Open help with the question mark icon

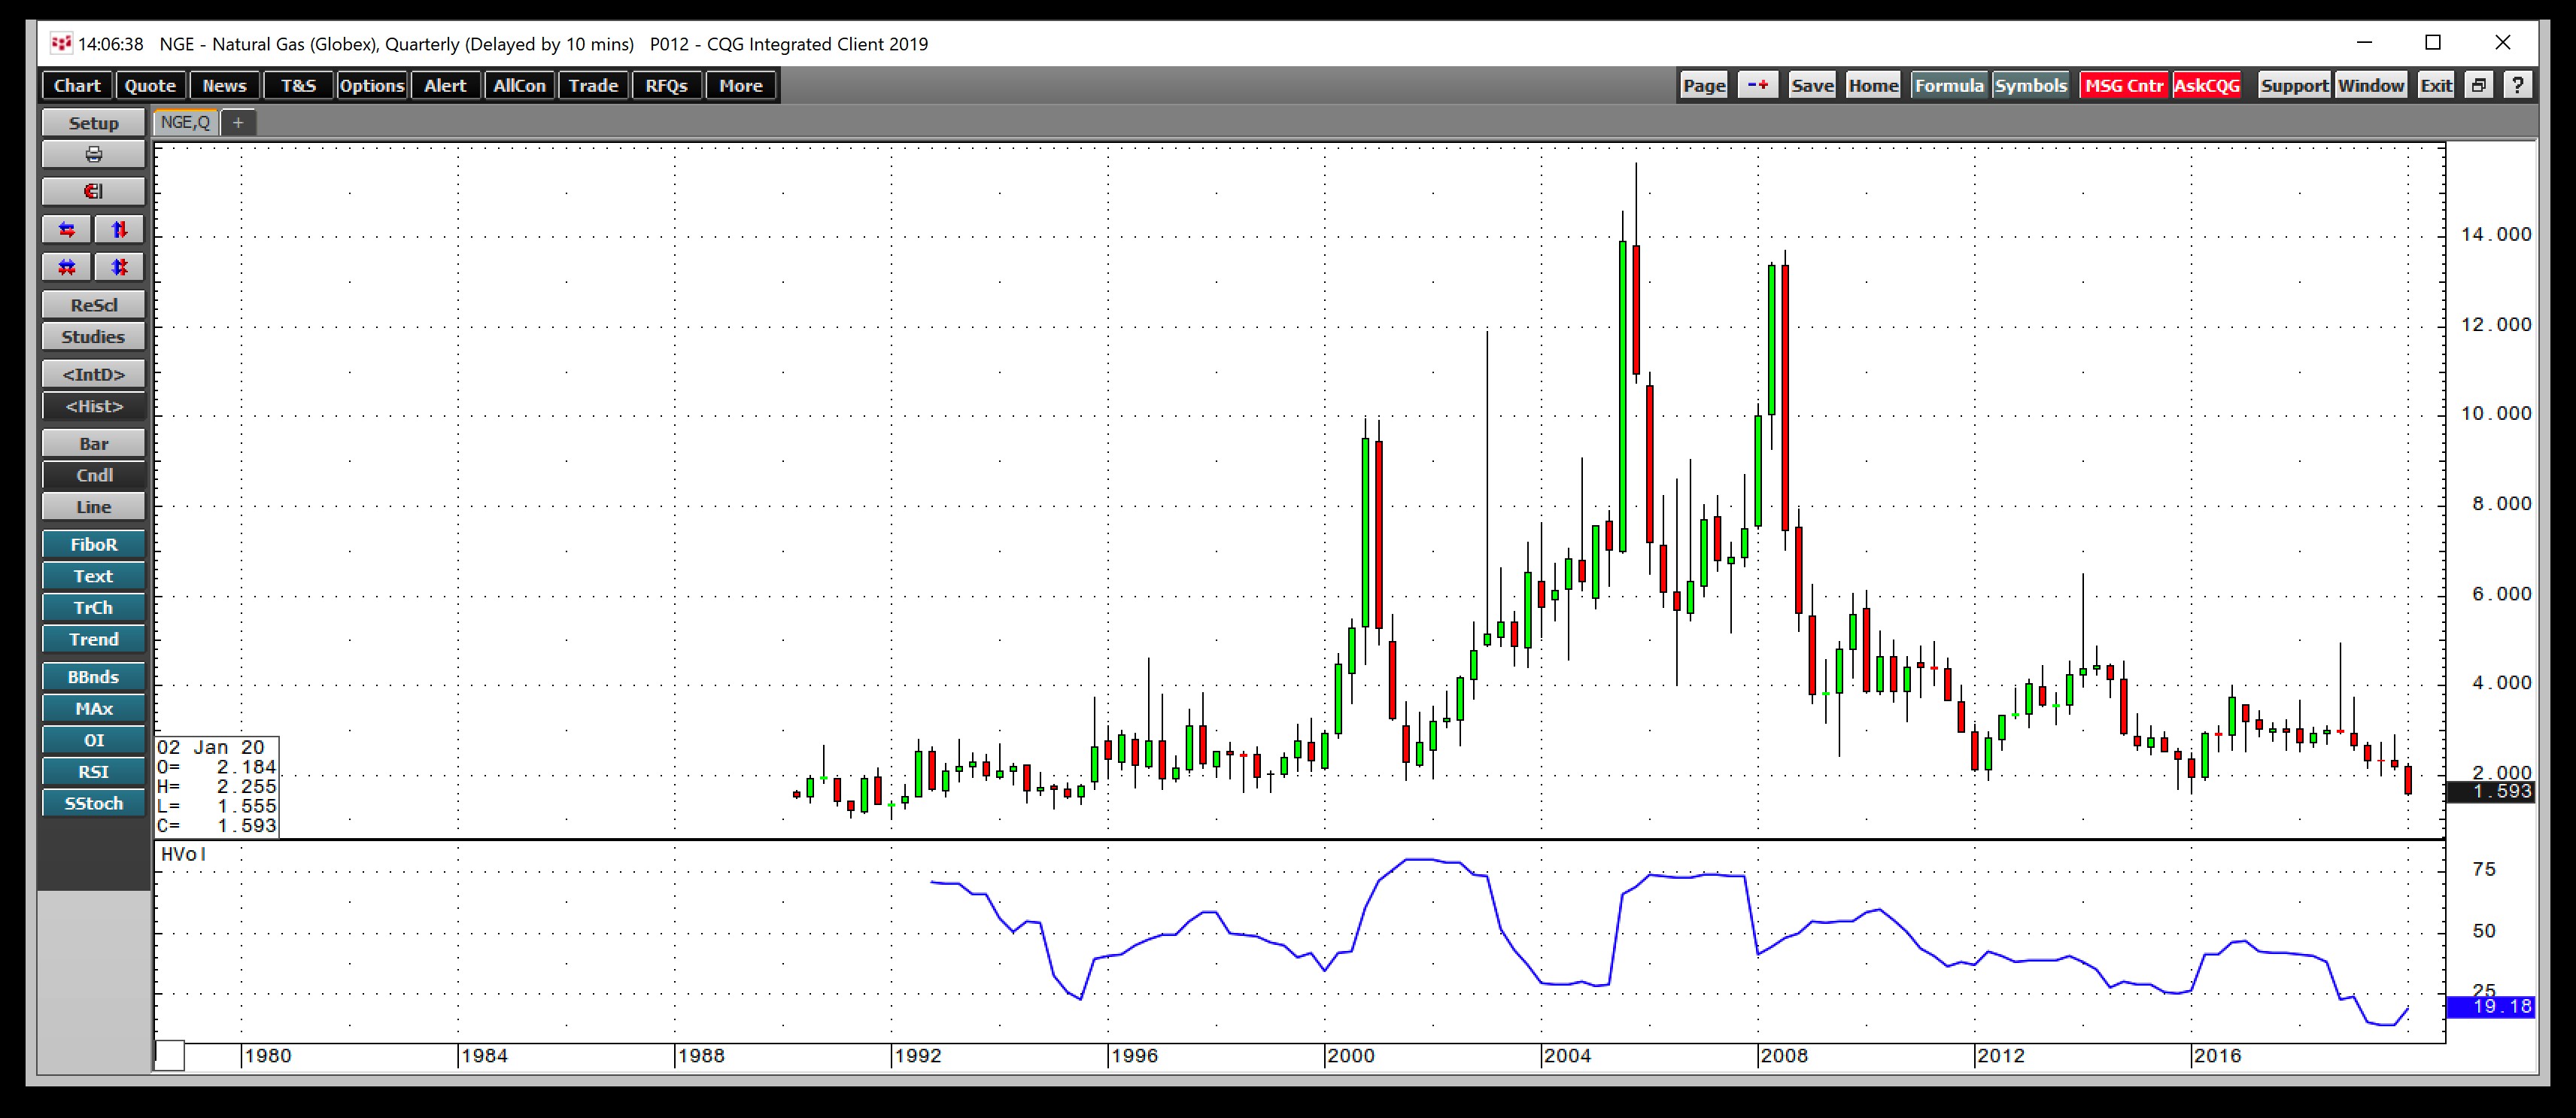pos(2517,85)
